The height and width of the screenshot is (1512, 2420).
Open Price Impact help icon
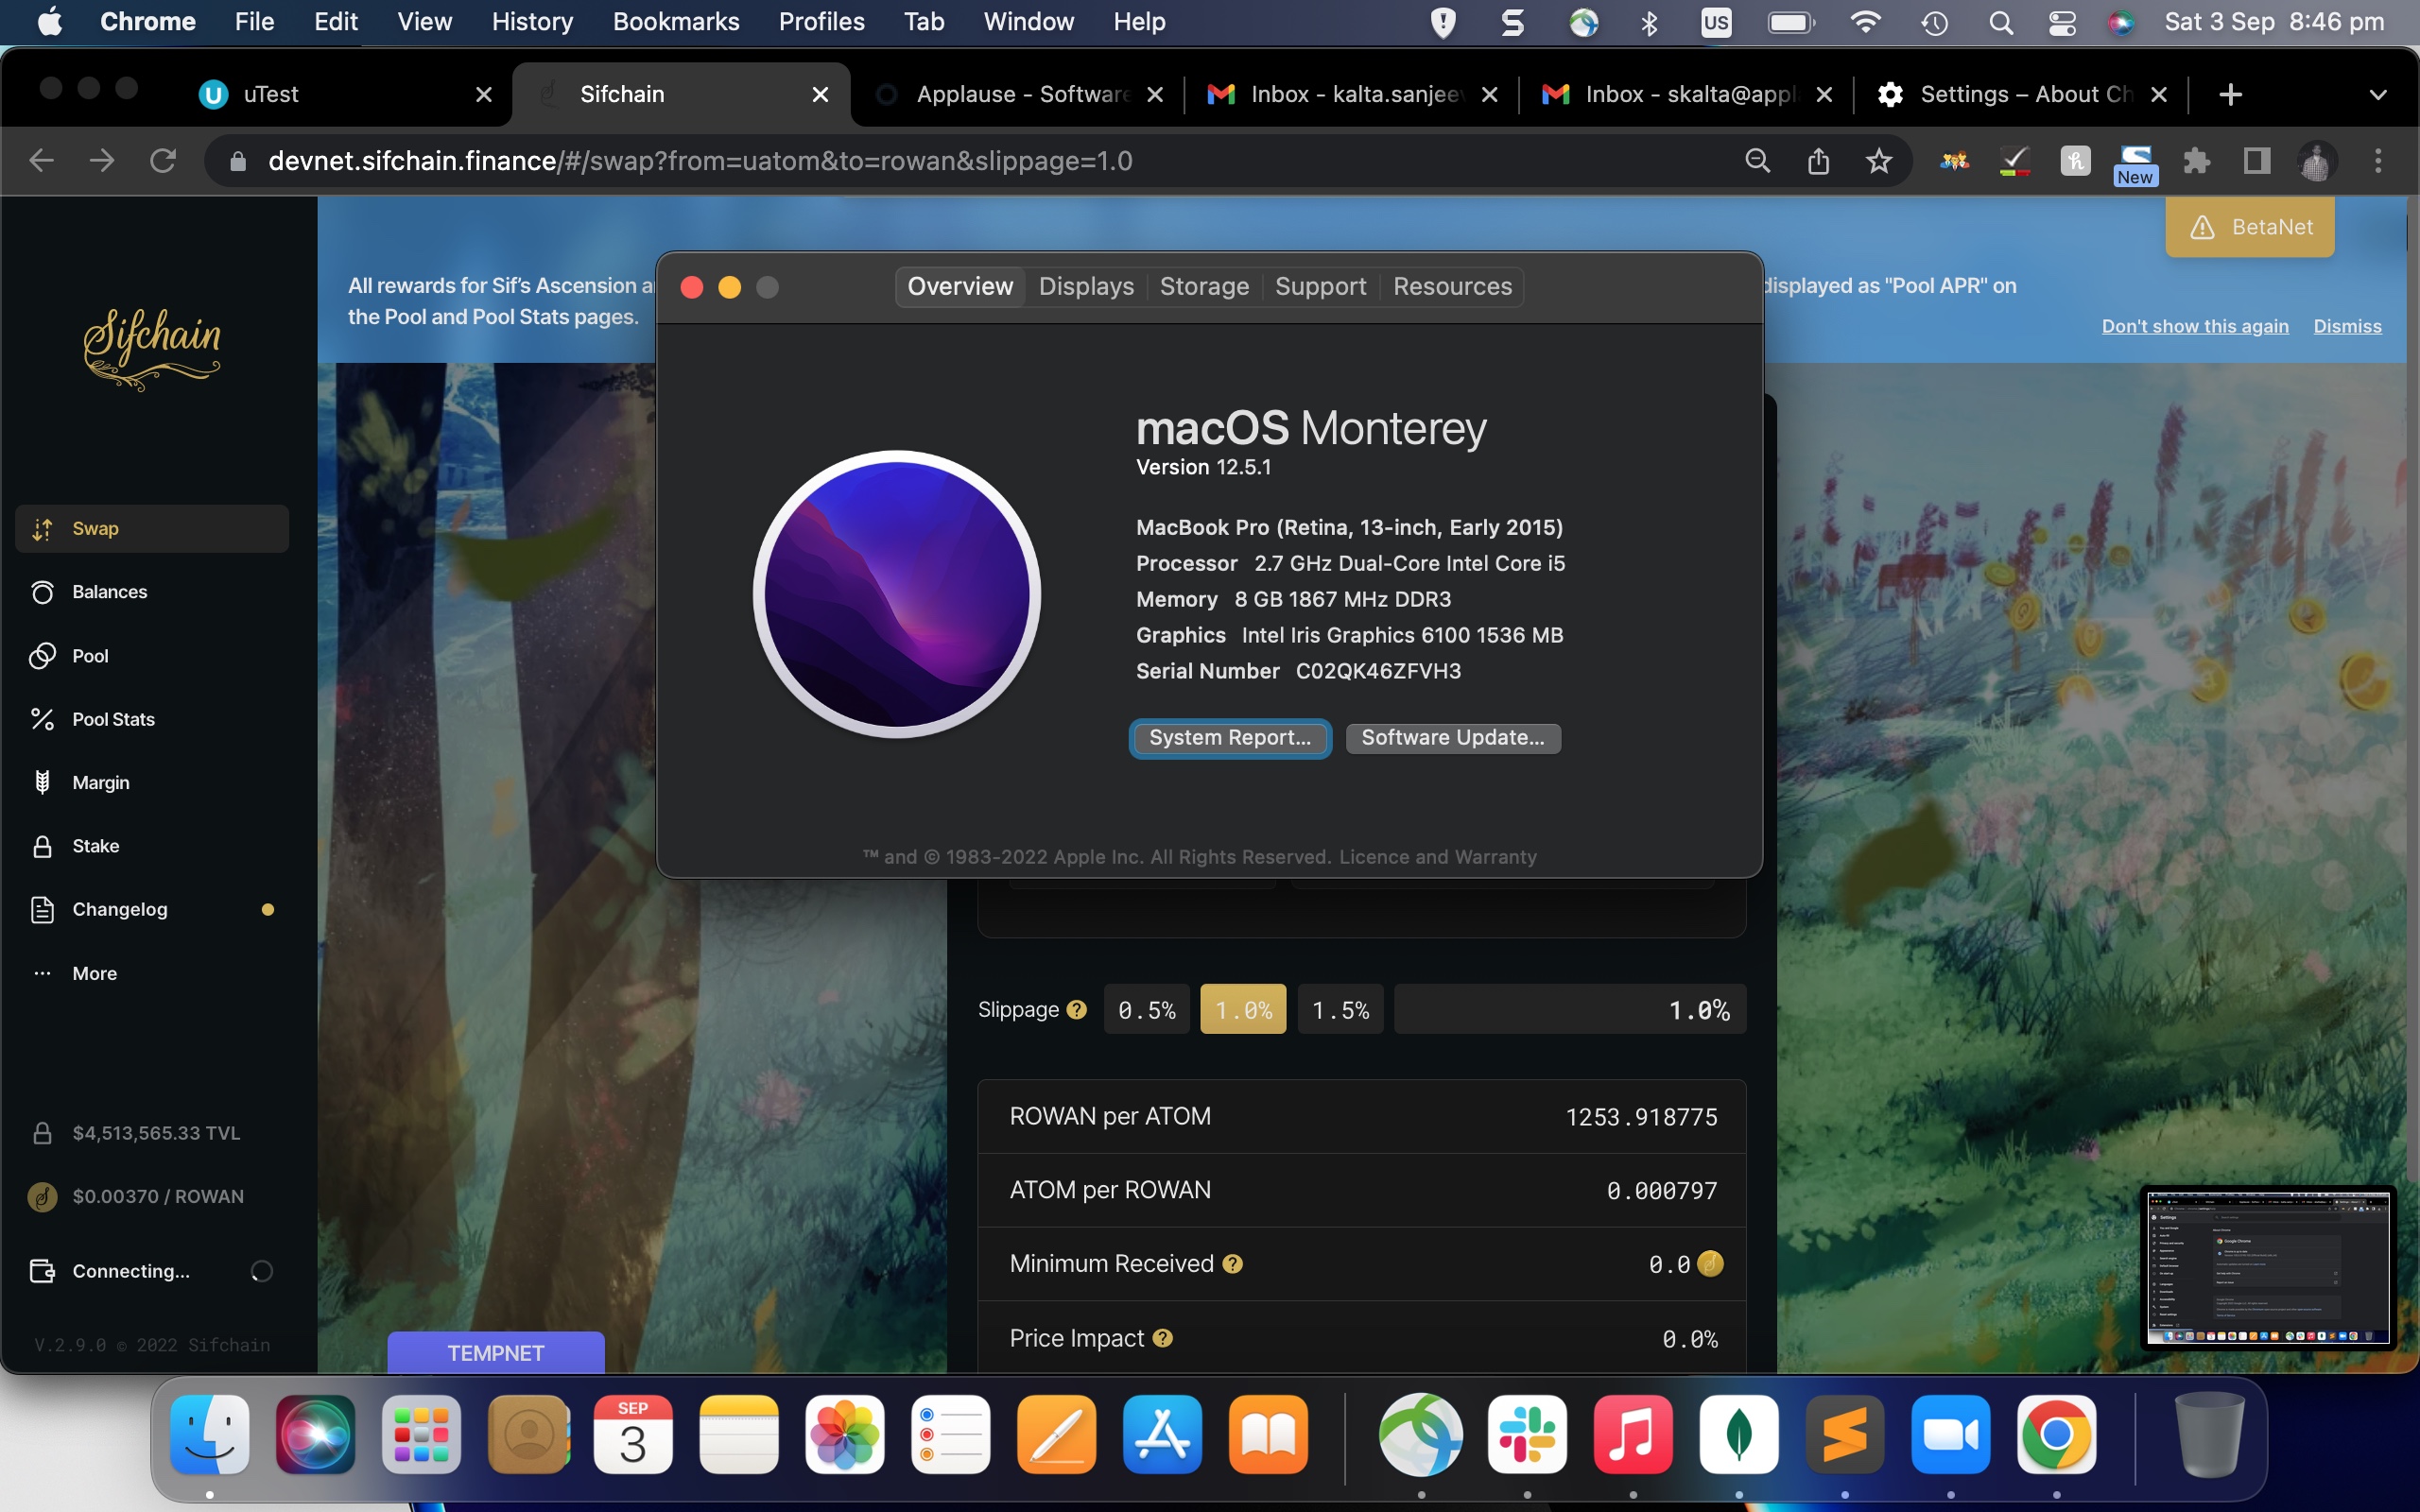[1162, 1338]
